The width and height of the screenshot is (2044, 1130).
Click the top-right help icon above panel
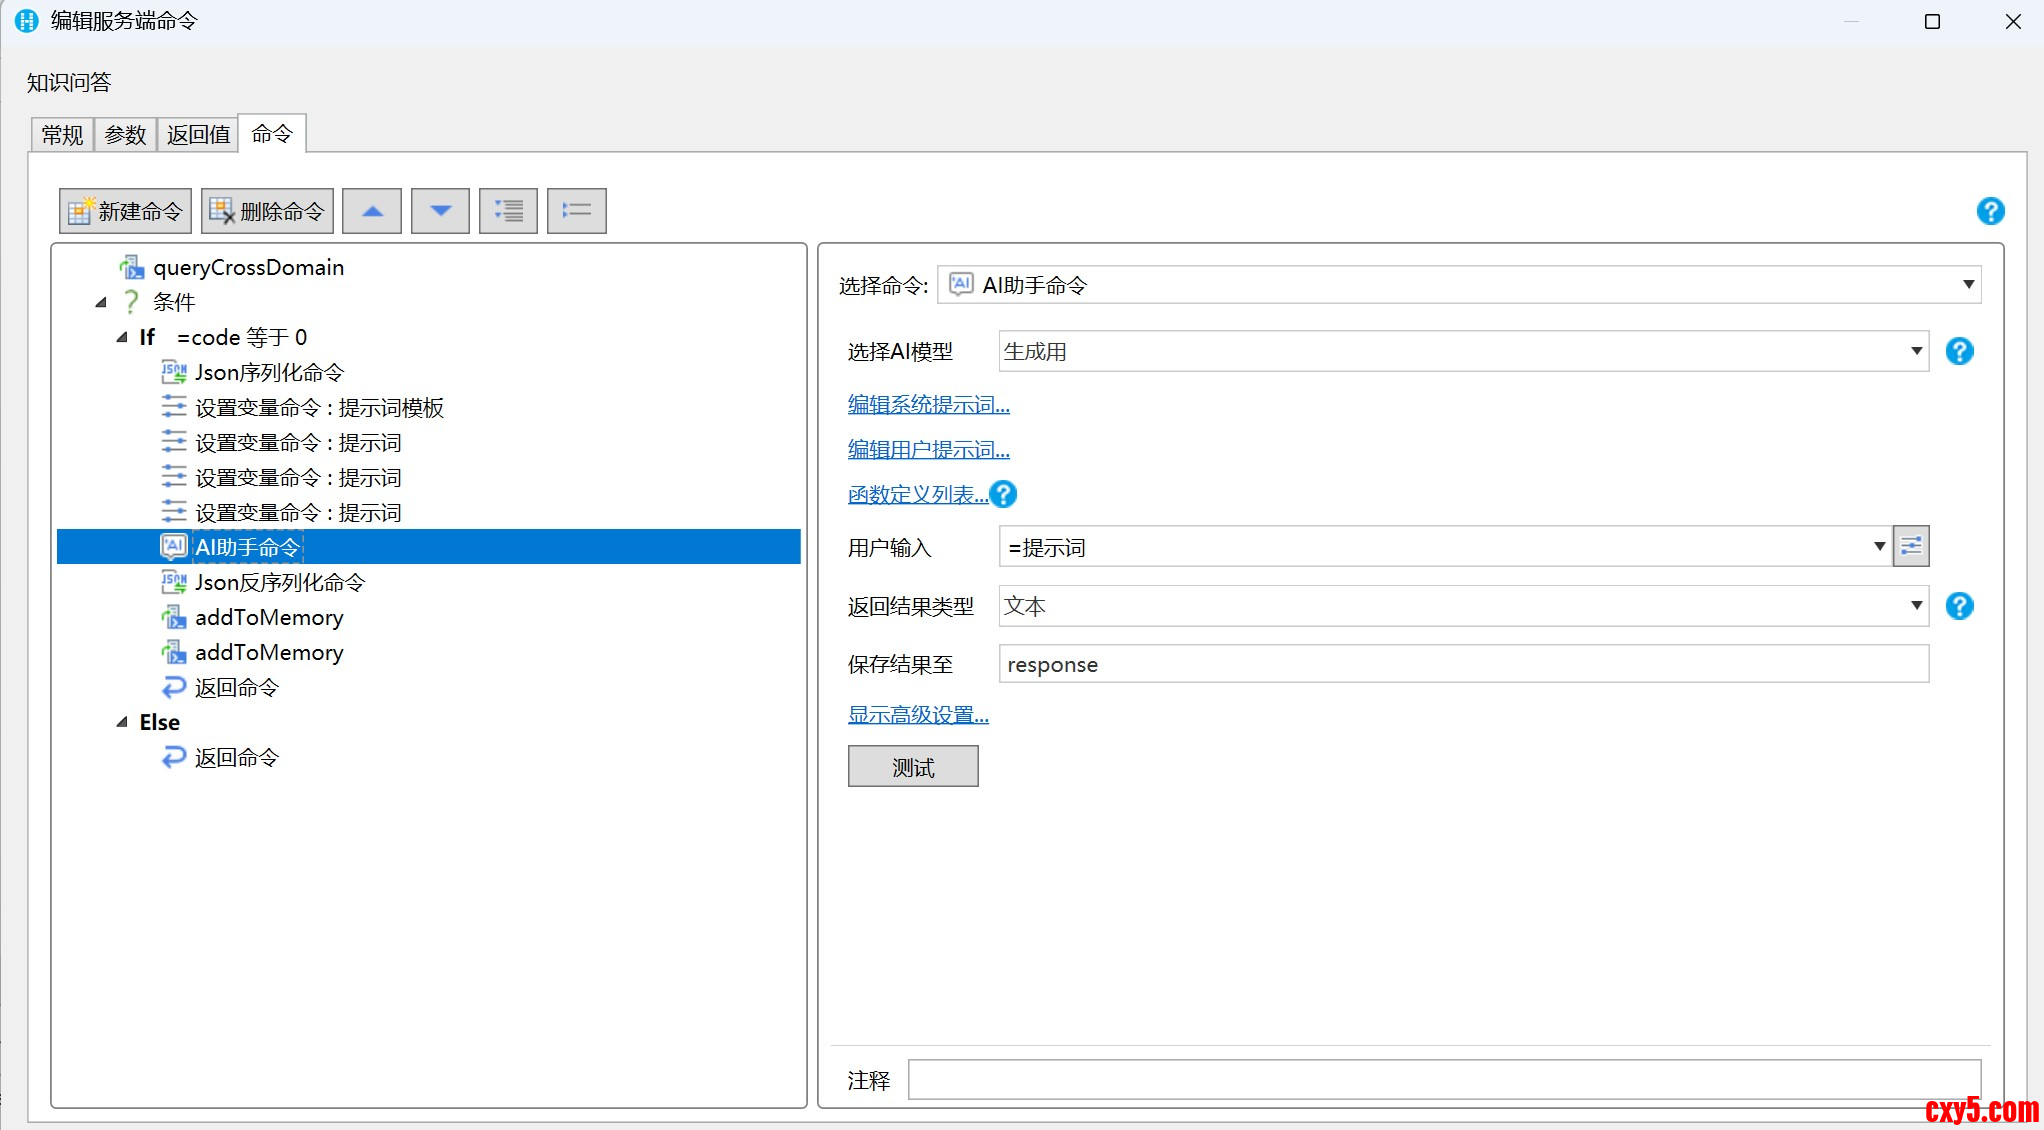[x=1990, y=211]
